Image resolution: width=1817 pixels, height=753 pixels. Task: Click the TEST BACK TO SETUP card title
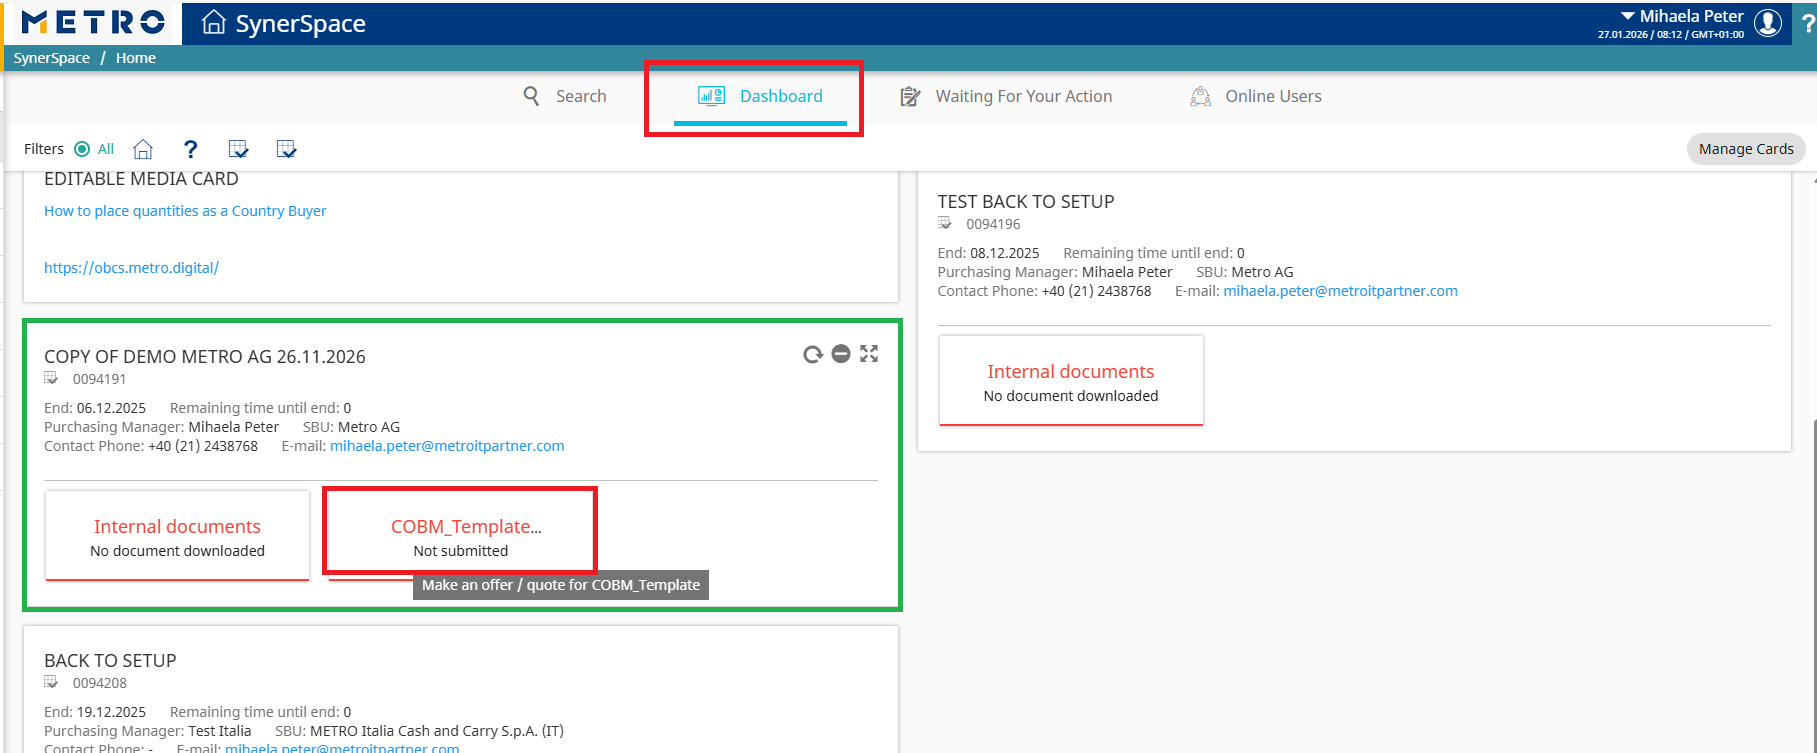1026,202
